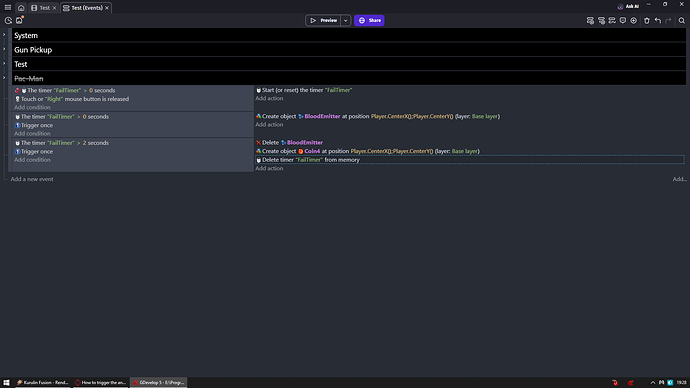The width and height of the screenshot is (690, 388).
Task: Undo the last change
Action: tap(657, 21)
